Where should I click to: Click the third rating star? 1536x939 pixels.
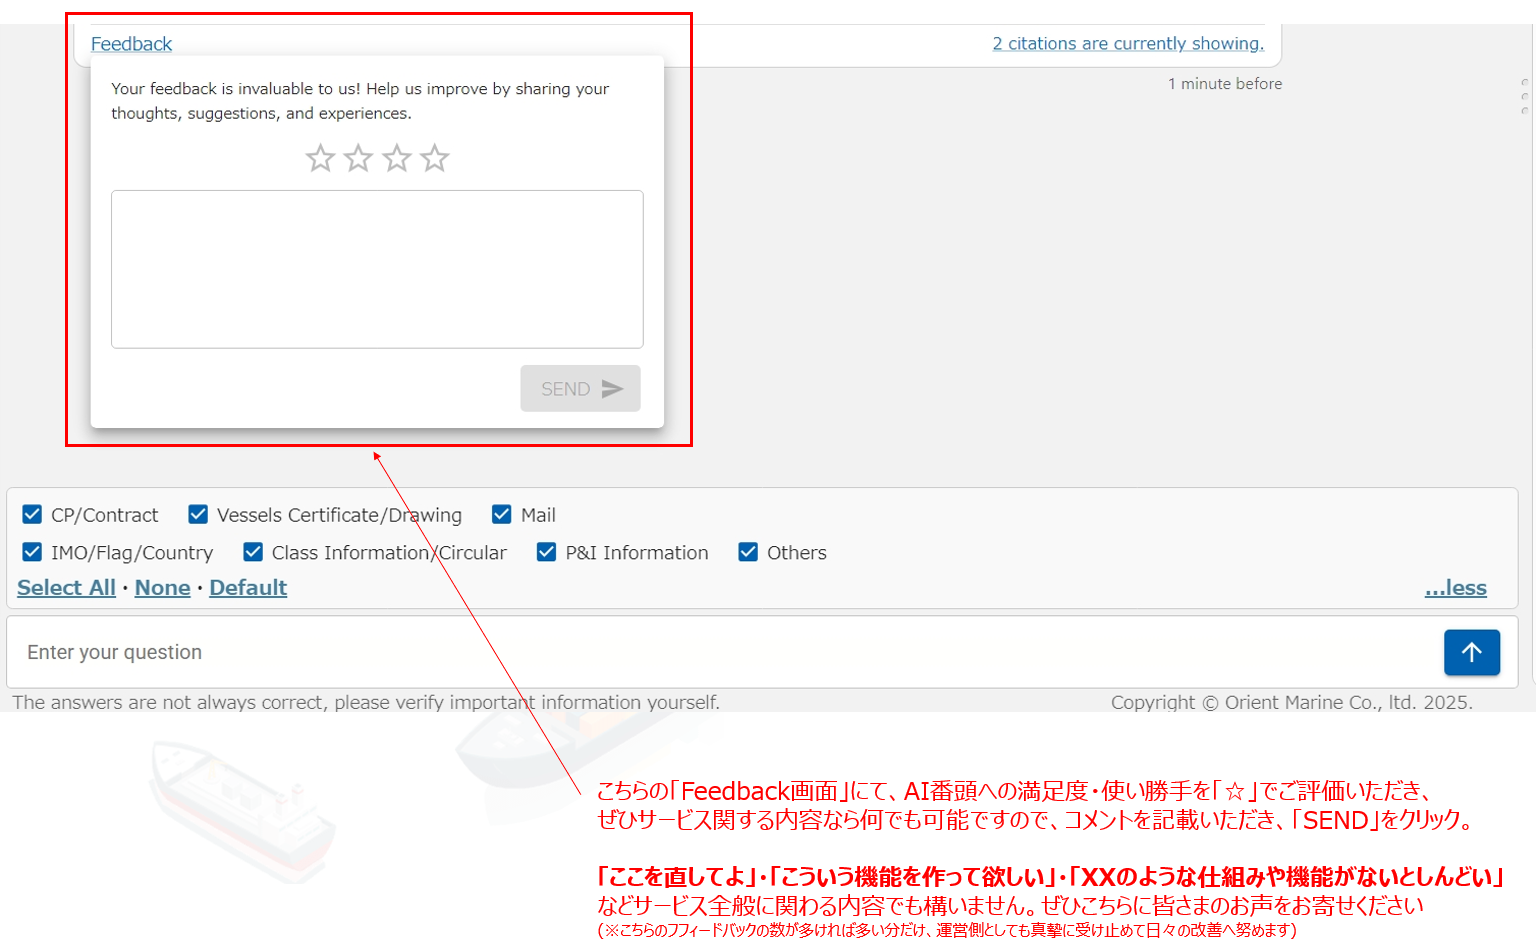tap(397, 158)
